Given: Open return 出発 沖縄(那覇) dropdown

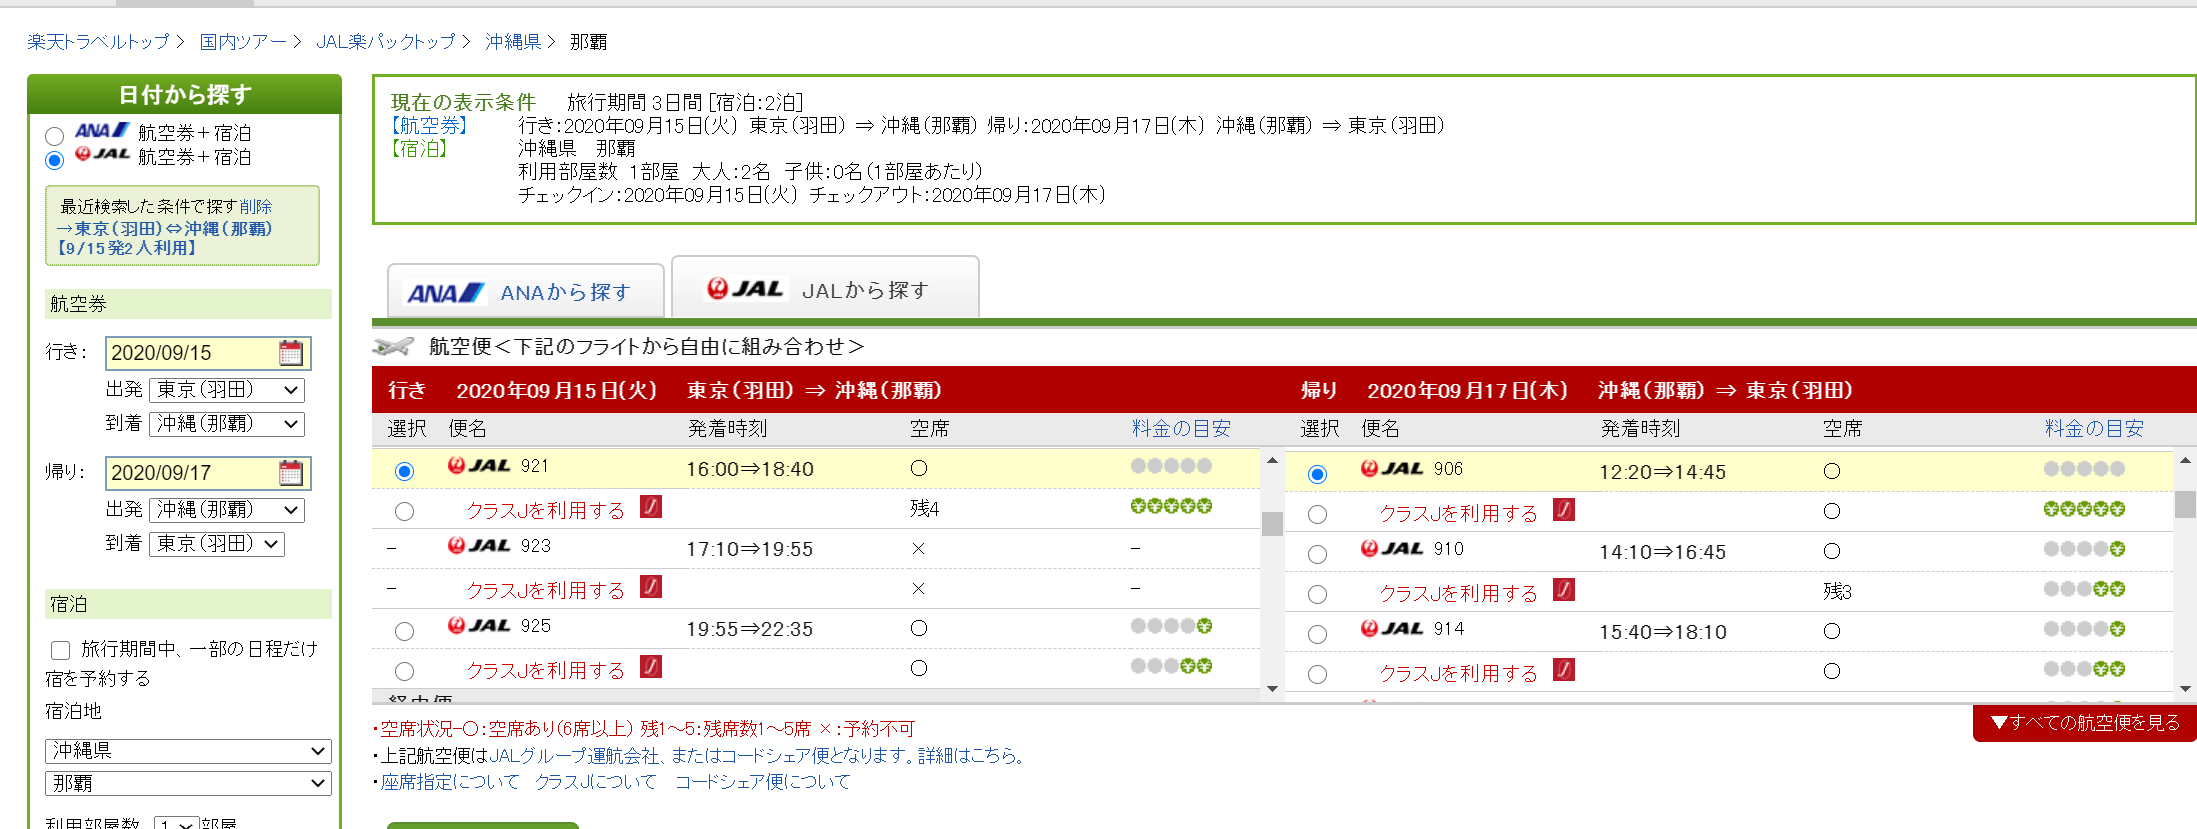Looking at the screenshot, I should point(227,510).
